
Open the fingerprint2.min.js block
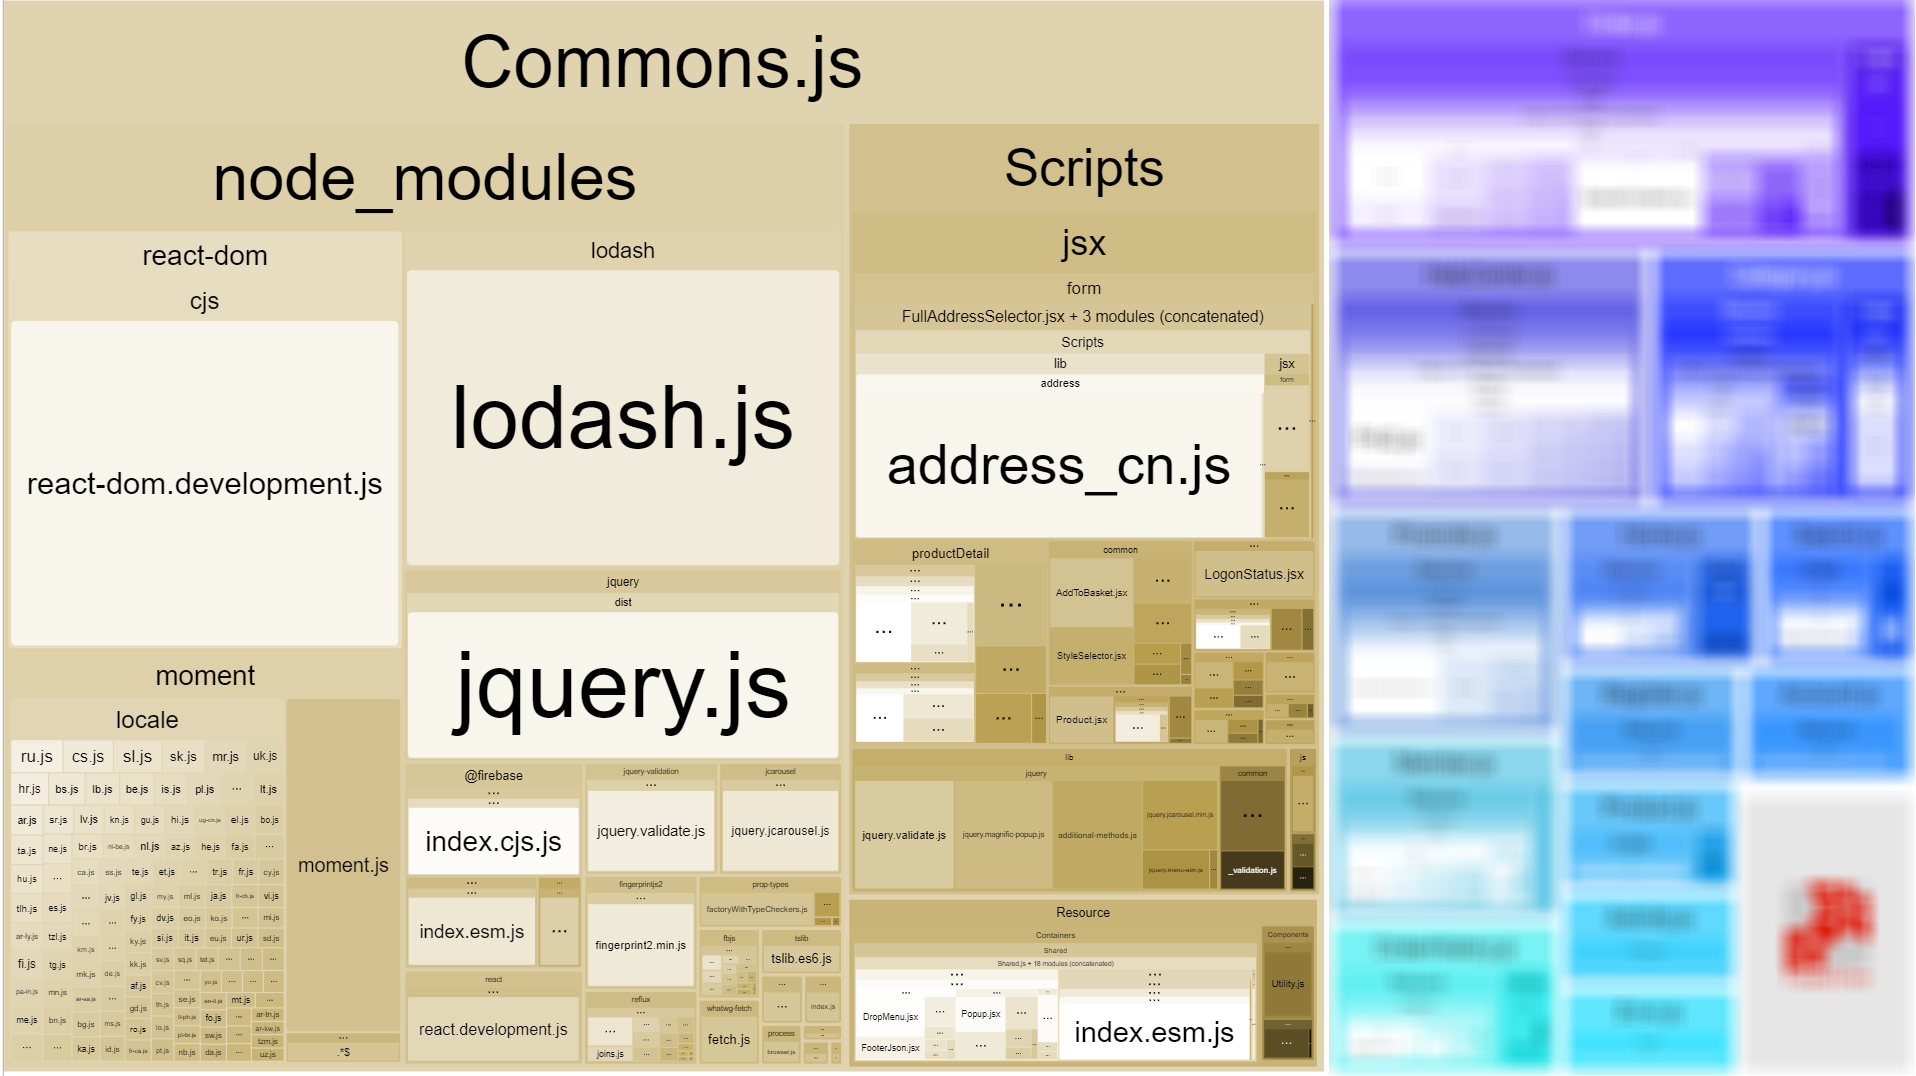click(x=640, y=945)
